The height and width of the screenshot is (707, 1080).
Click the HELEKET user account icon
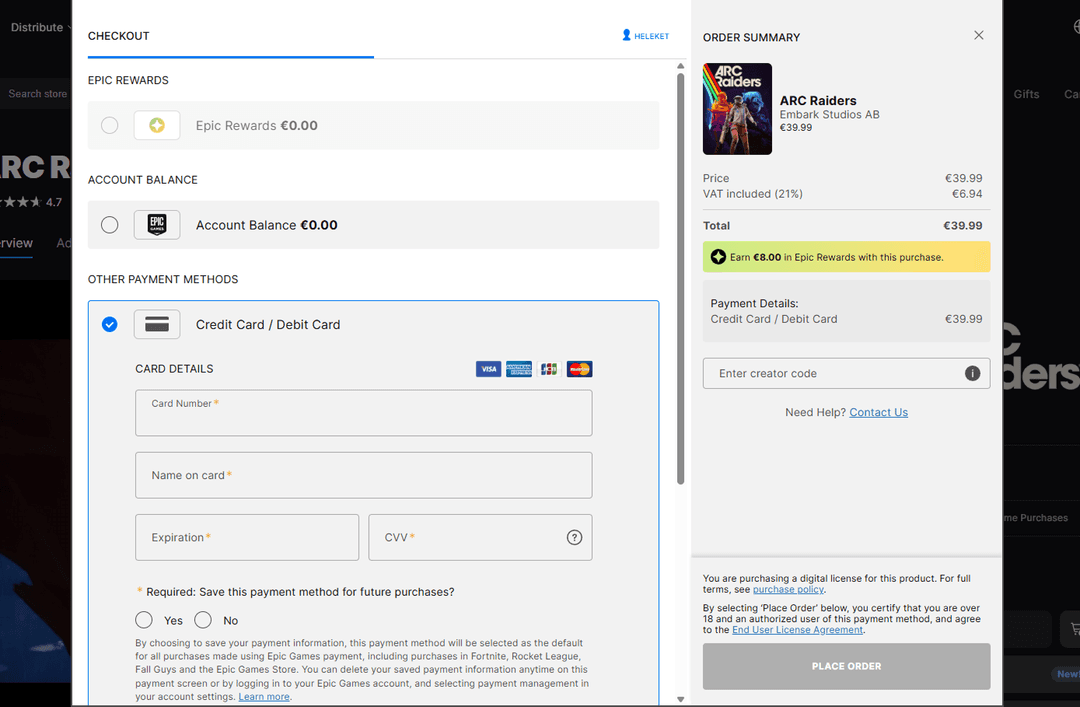pos(627,36)
